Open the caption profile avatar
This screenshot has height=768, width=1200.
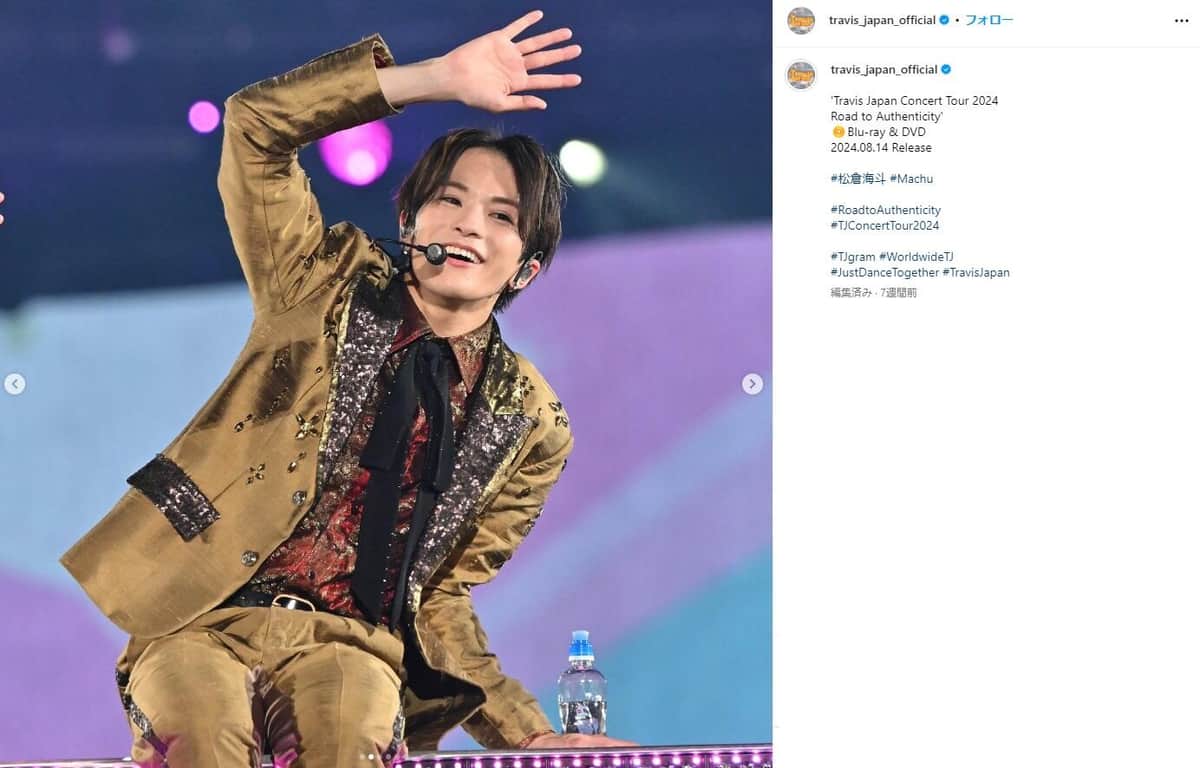(x=801, y=75)
